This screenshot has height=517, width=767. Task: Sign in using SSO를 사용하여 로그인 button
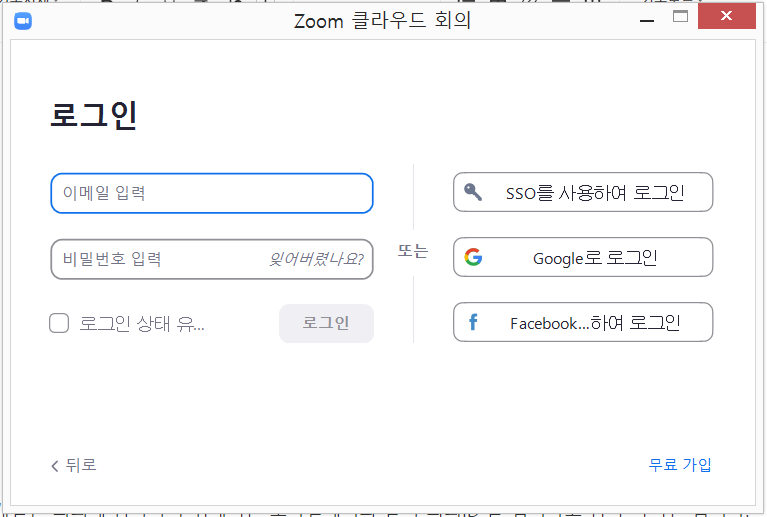pyautogui.click(x=583, y=192)
